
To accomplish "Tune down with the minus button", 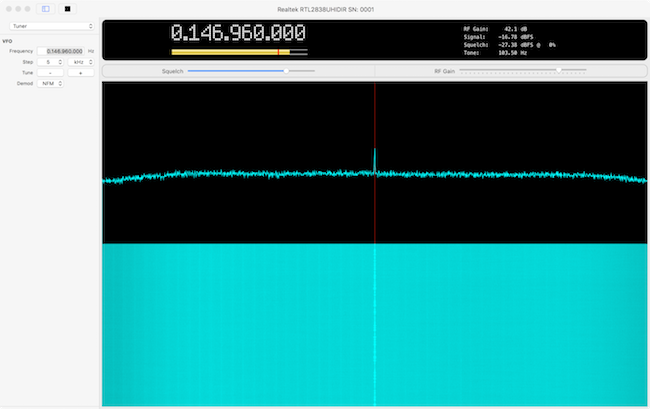I will point(50,73).
